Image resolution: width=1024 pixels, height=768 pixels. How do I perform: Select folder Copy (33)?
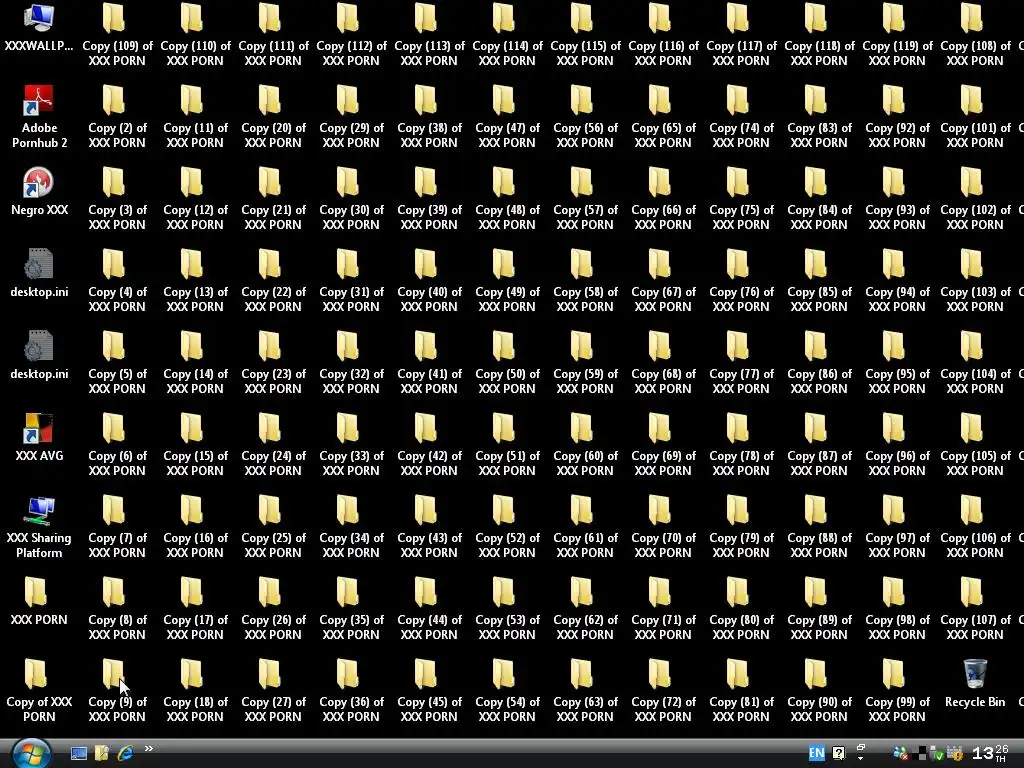351,445
